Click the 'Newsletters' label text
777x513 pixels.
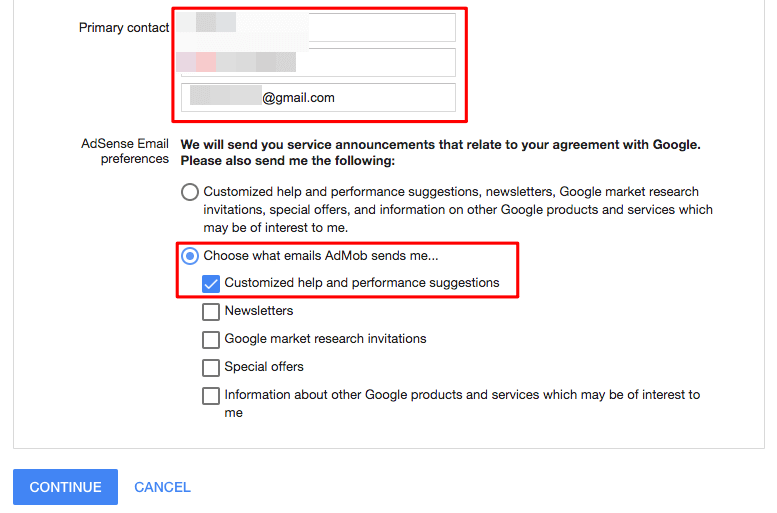(x=259, y=311)
